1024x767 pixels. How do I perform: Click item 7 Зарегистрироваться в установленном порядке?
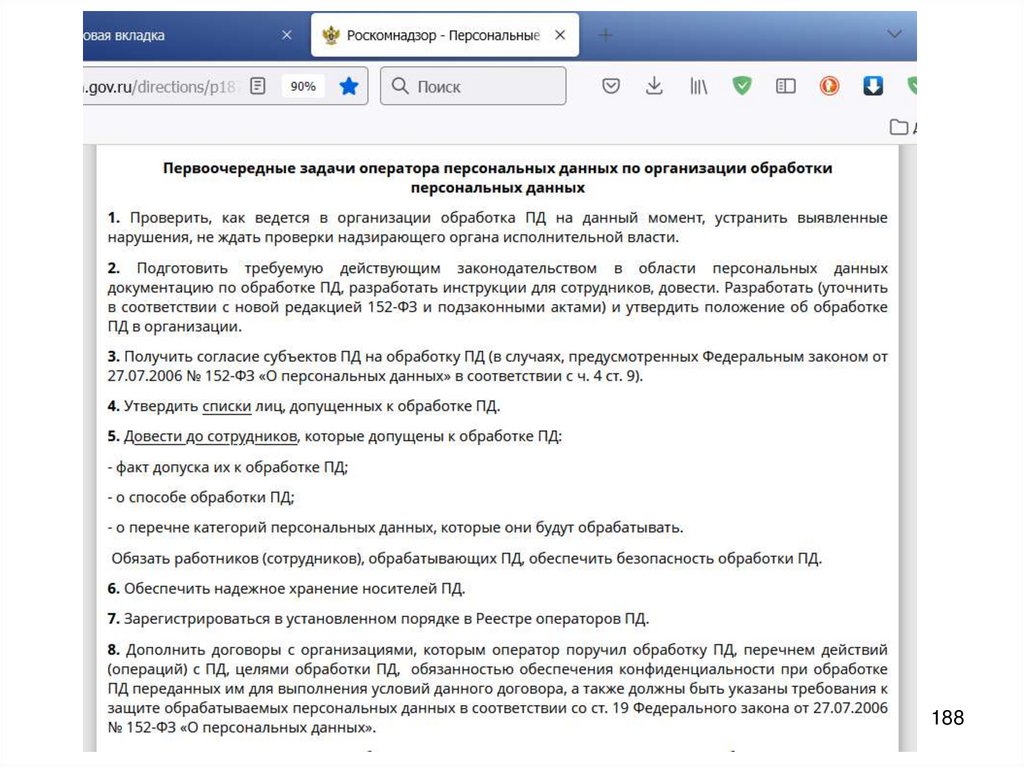378,619
